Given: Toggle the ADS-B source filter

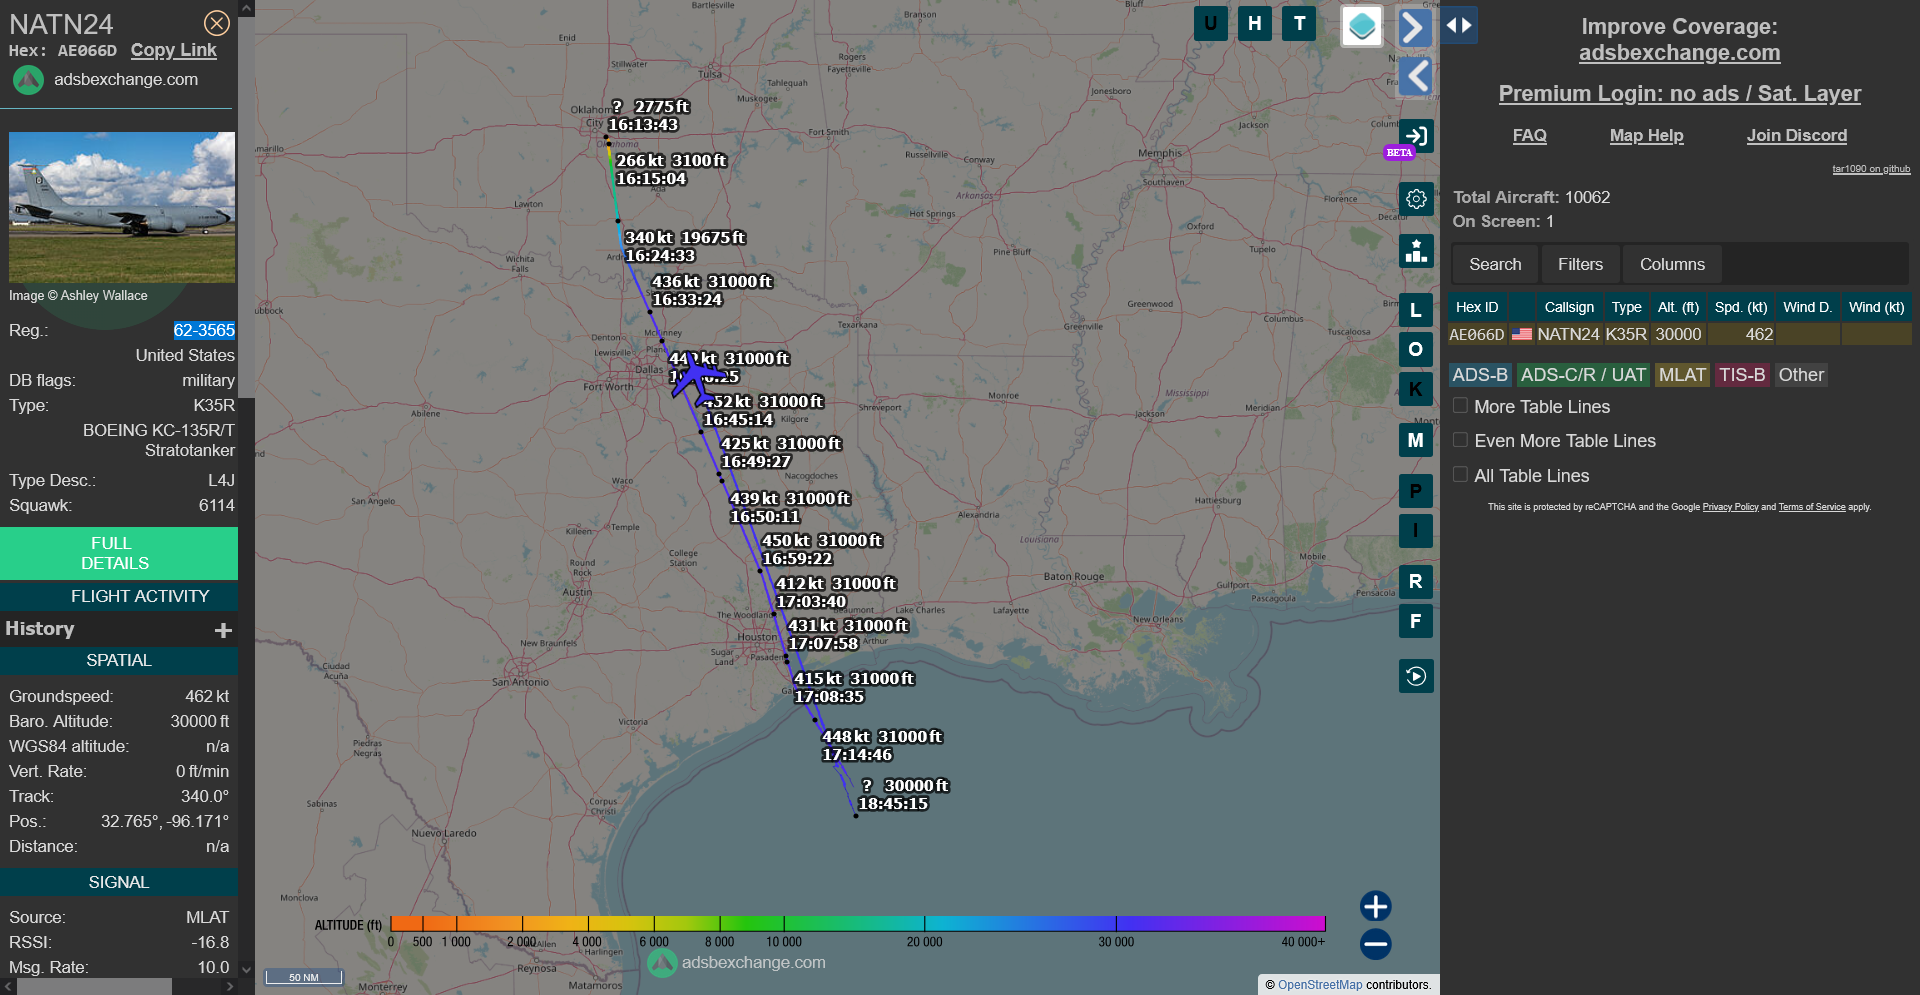Looking at the screenshot, I should pos(1479,375).
